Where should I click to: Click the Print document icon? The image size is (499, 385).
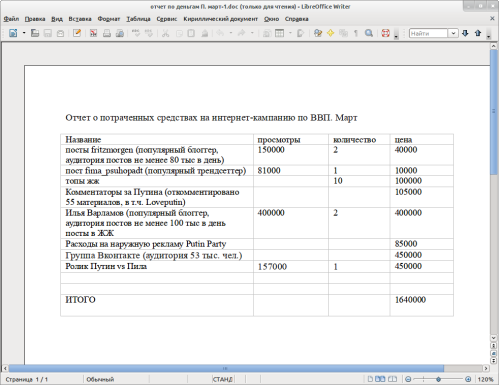click(x=107, y=33)
